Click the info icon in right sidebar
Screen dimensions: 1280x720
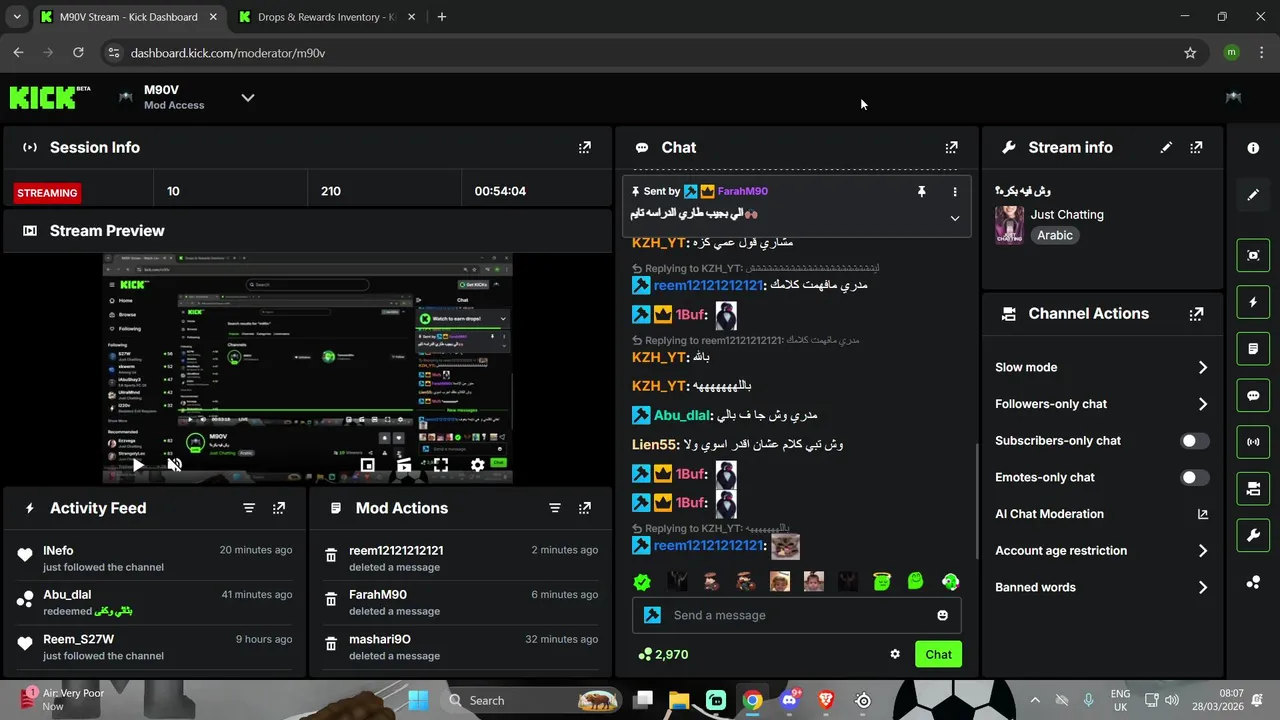coord(1253,148)
